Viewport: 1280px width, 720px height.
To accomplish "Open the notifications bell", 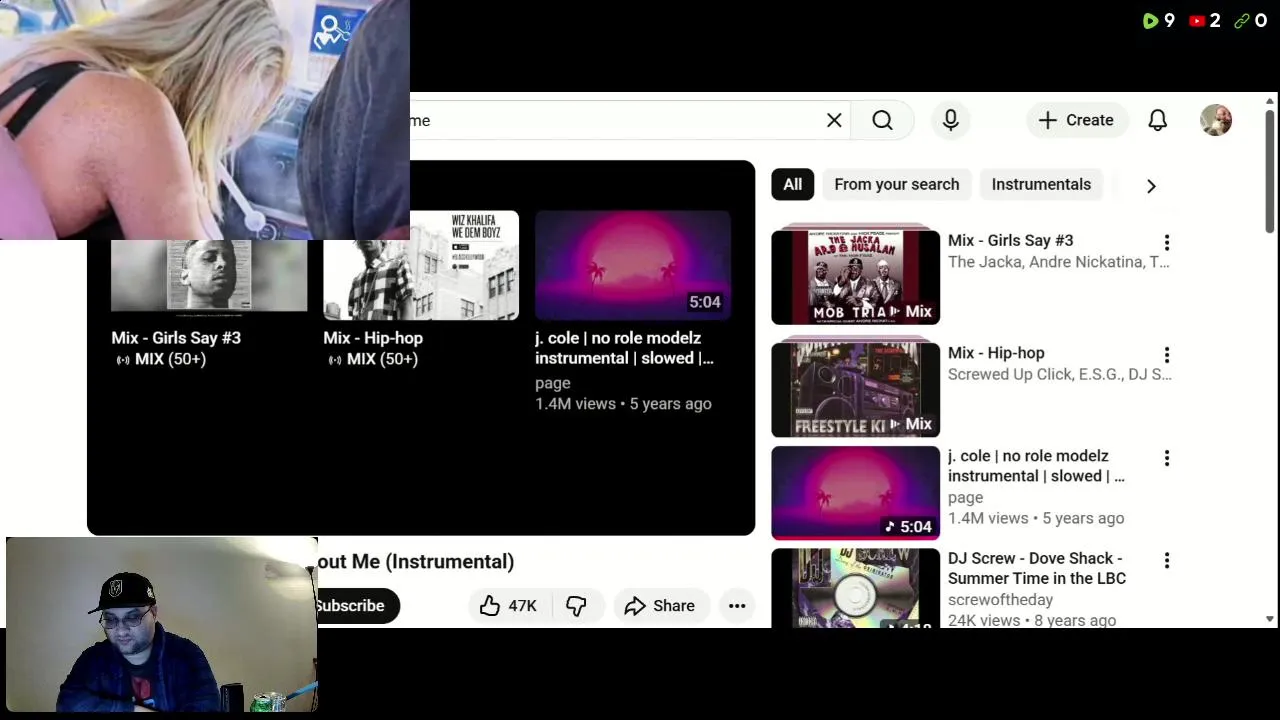I will pos(1157,120).
